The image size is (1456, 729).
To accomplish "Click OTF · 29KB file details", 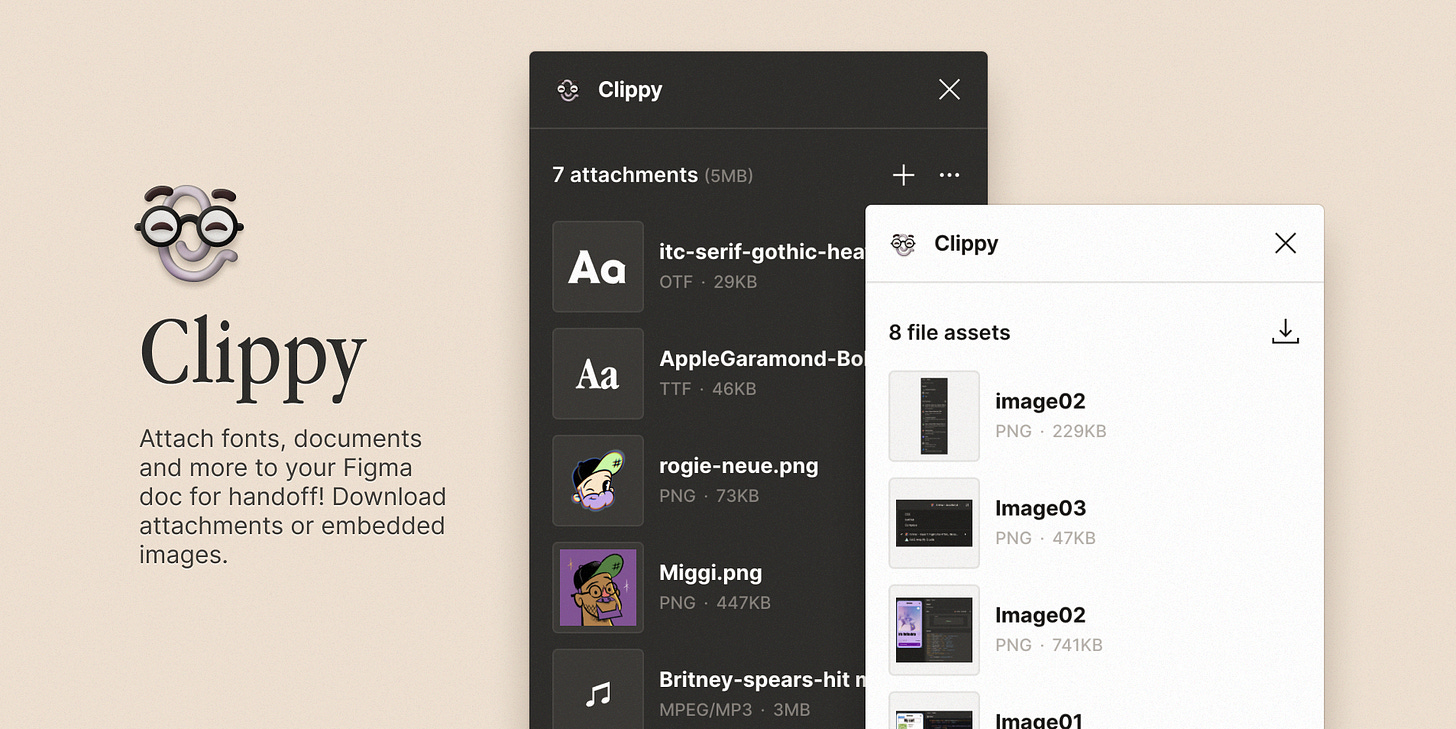I will 708,282.
